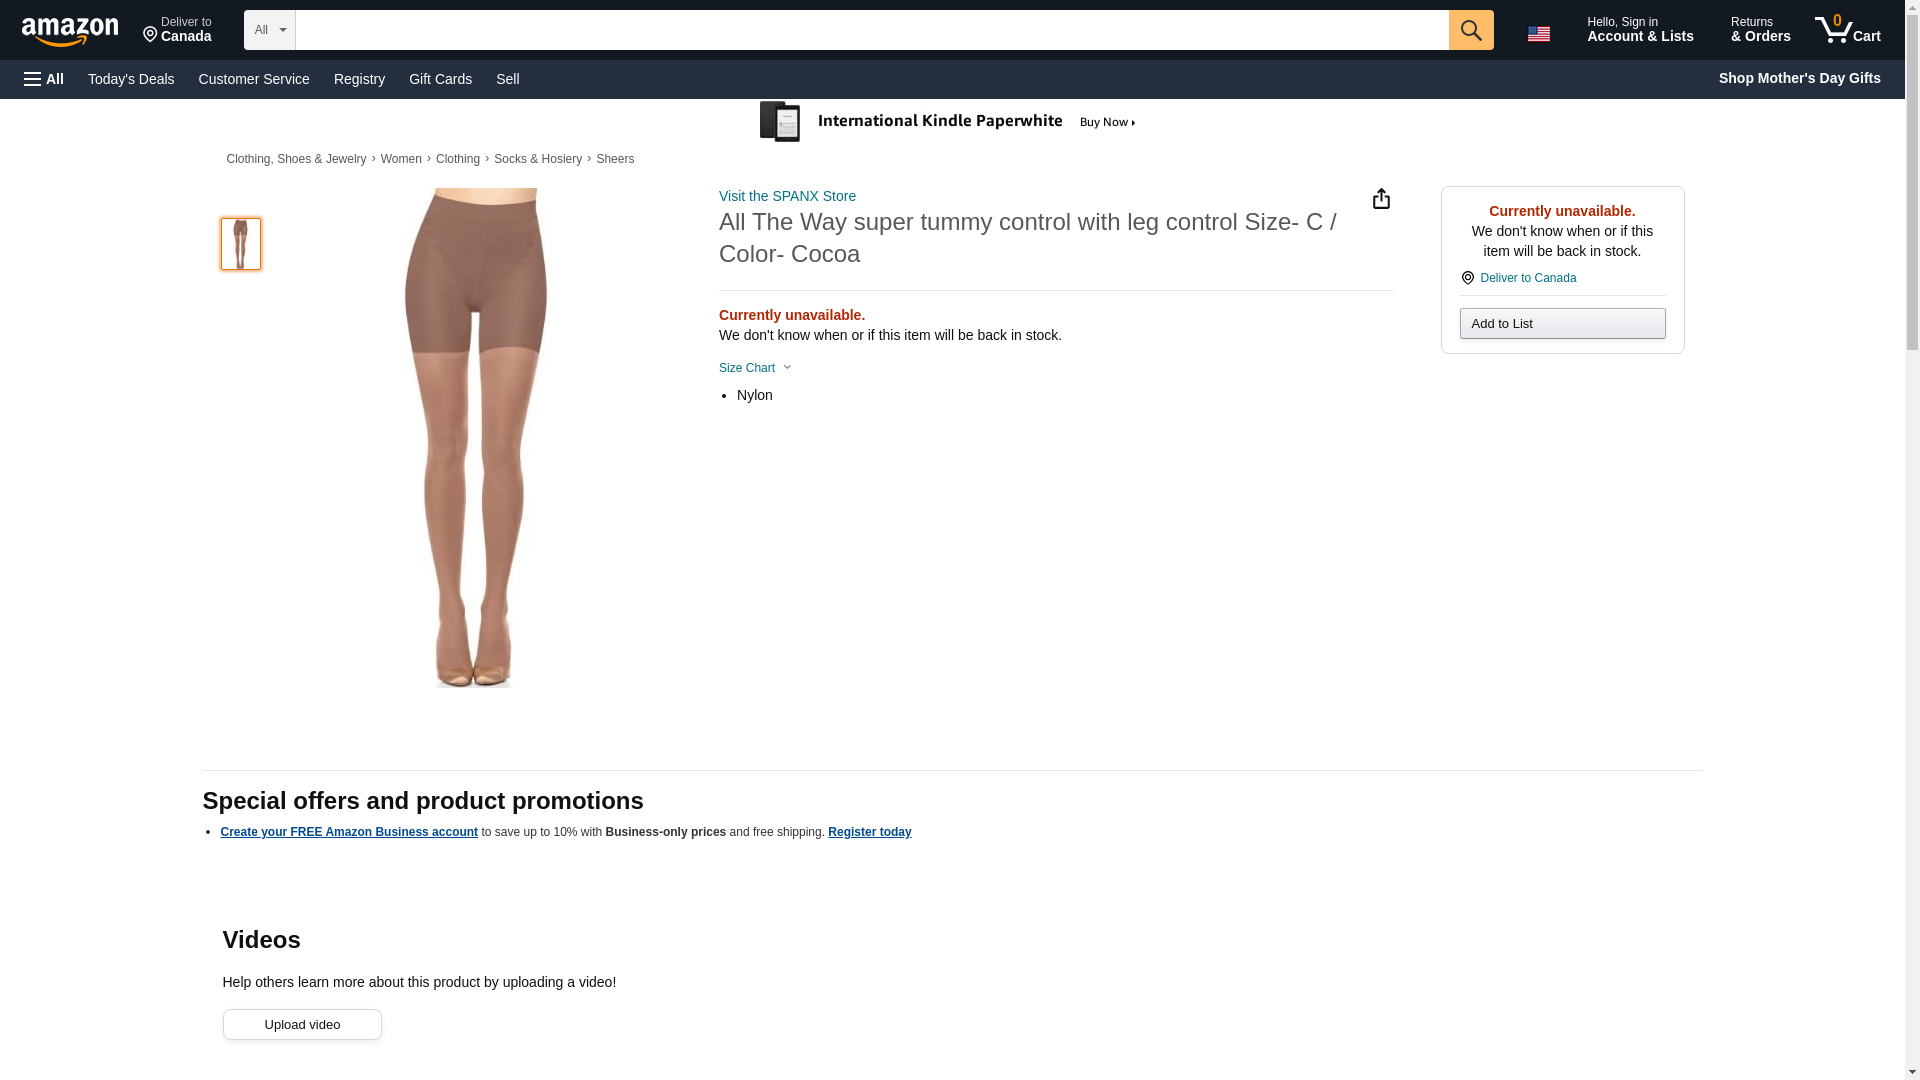Expand the All search category dropdown
Image resolution: width=1920 pixels, height=1080 pixels.
click(269, 30)
